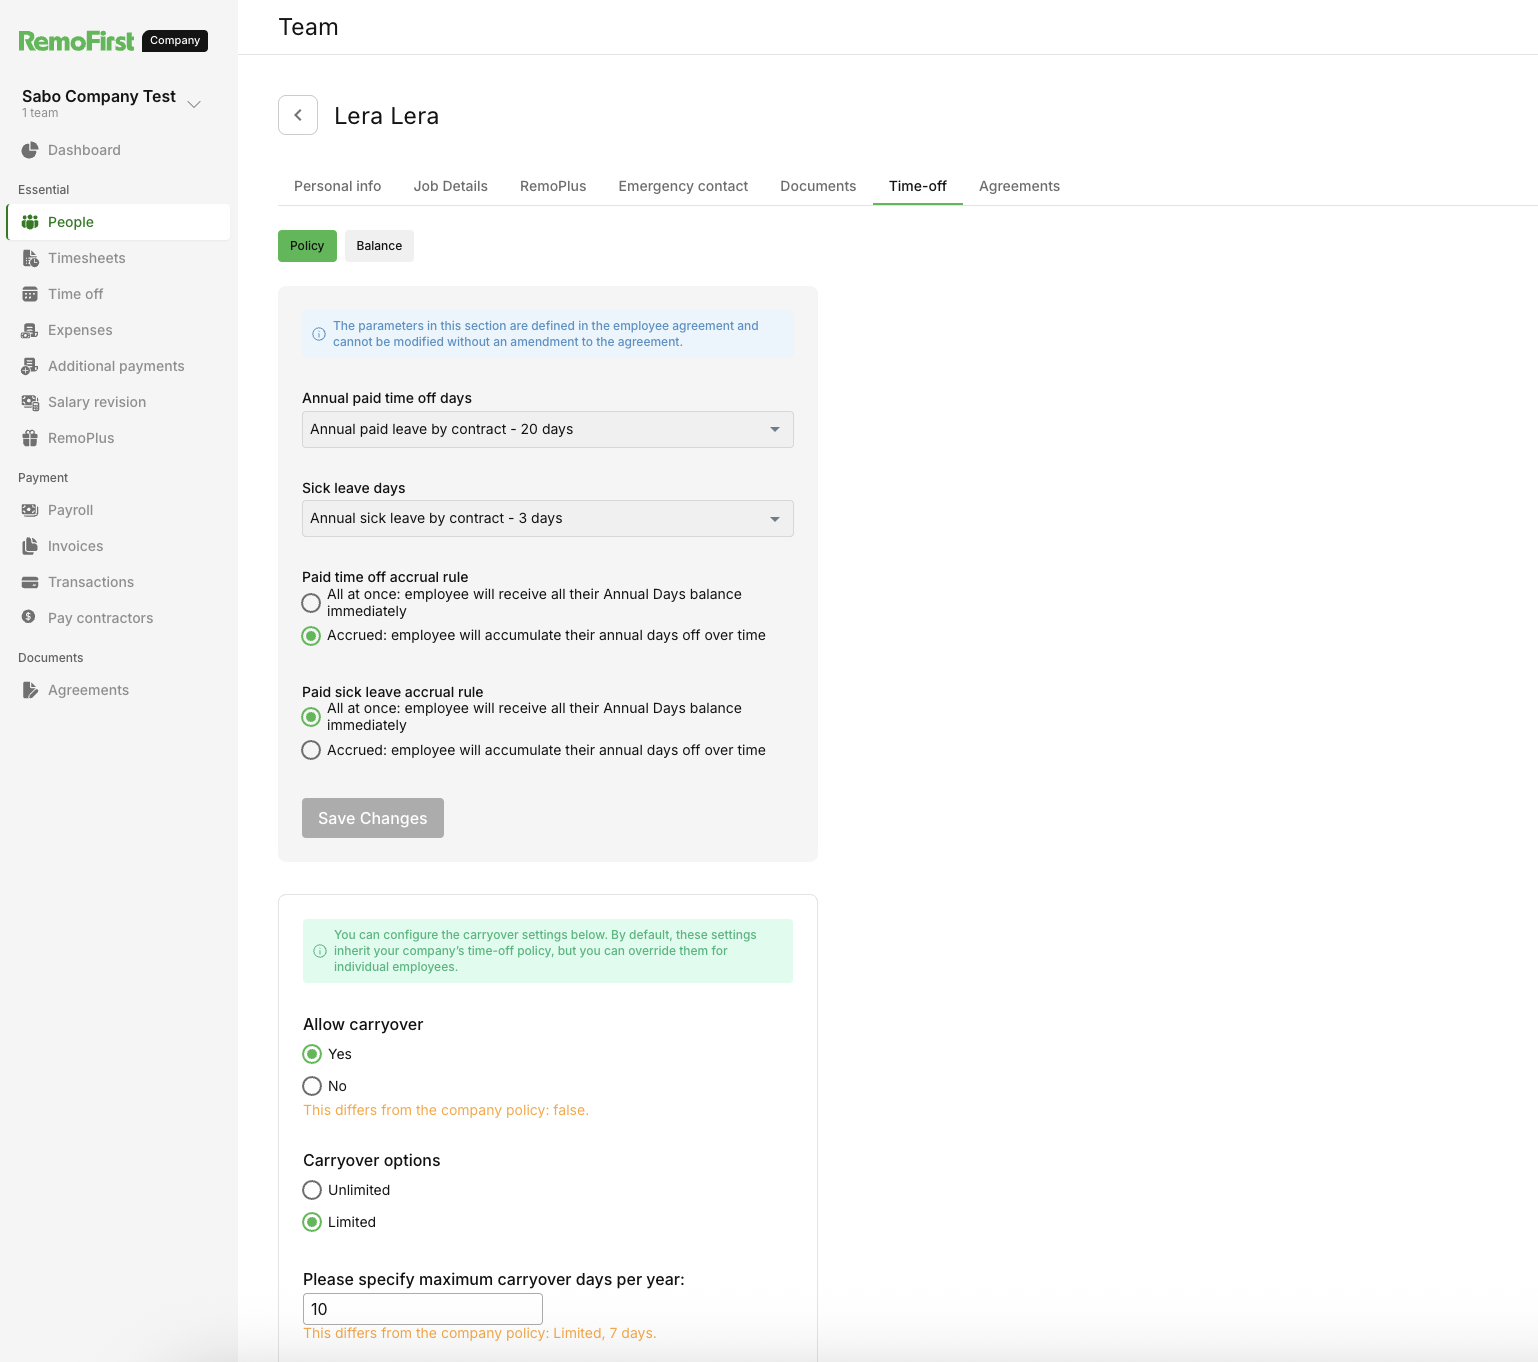Switch to the Job Details tab

(450, 186)
